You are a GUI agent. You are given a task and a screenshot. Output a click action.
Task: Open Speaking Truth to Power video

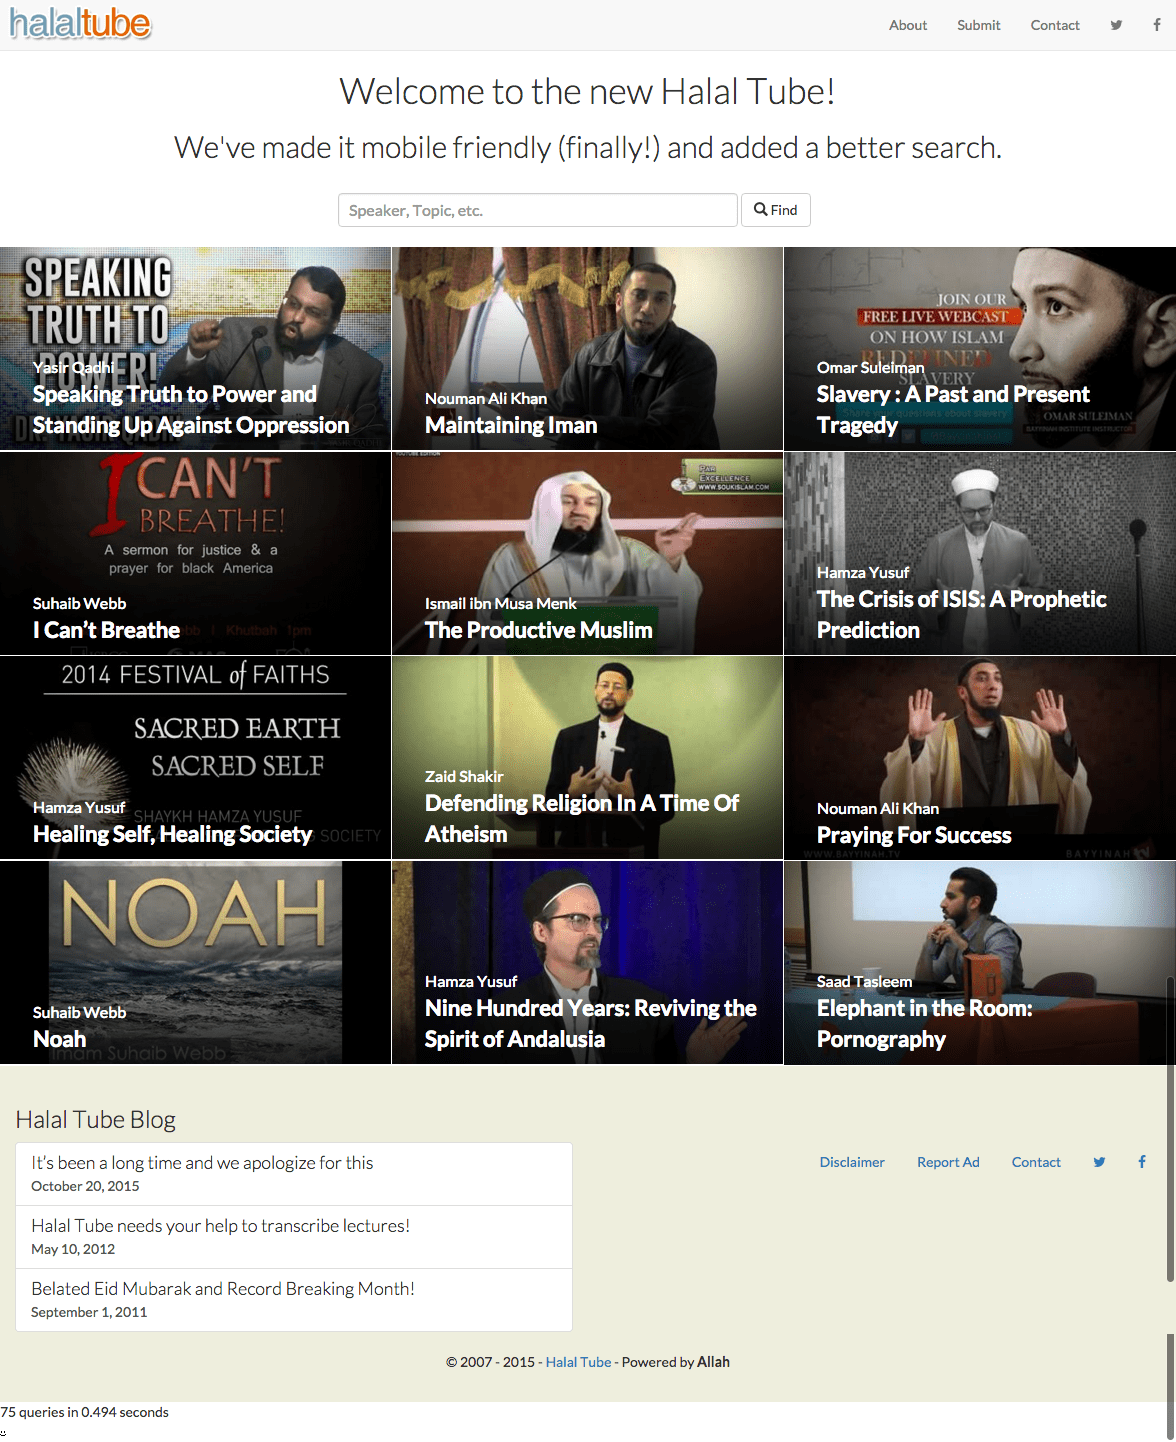[195, 349]
